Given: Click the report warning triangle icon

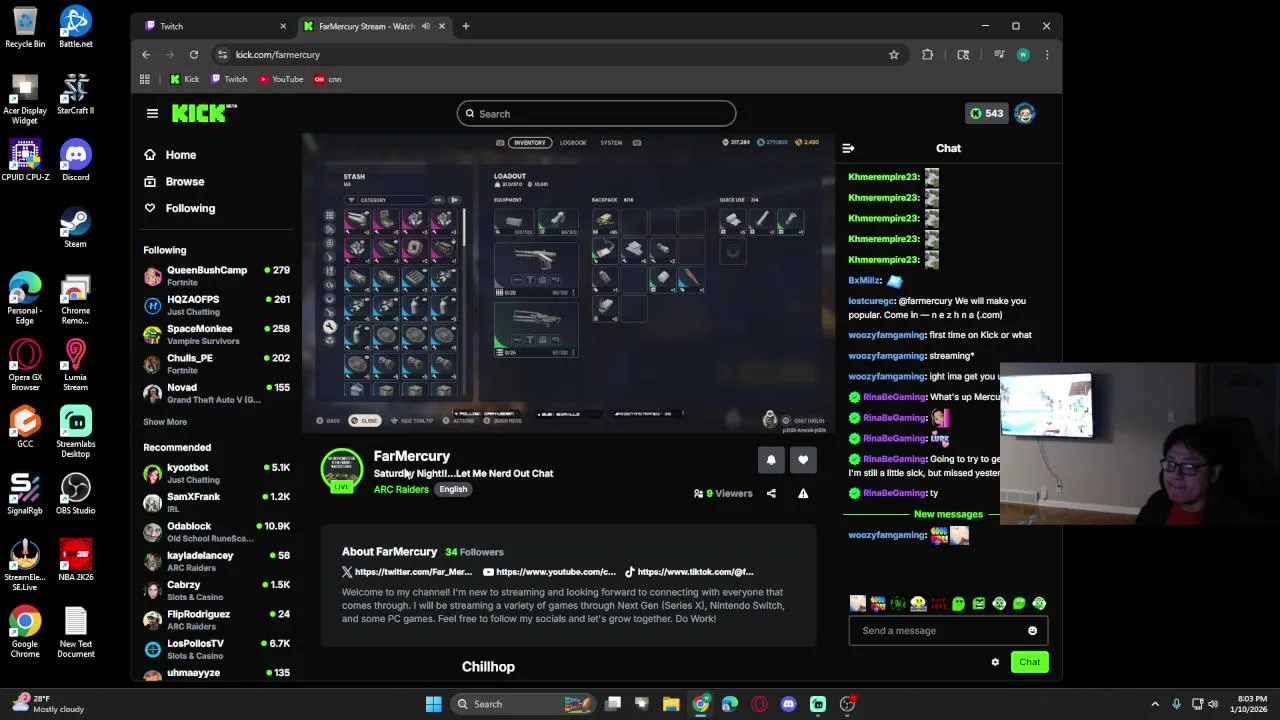Looking at the screenshot, I should click(803, 493).
